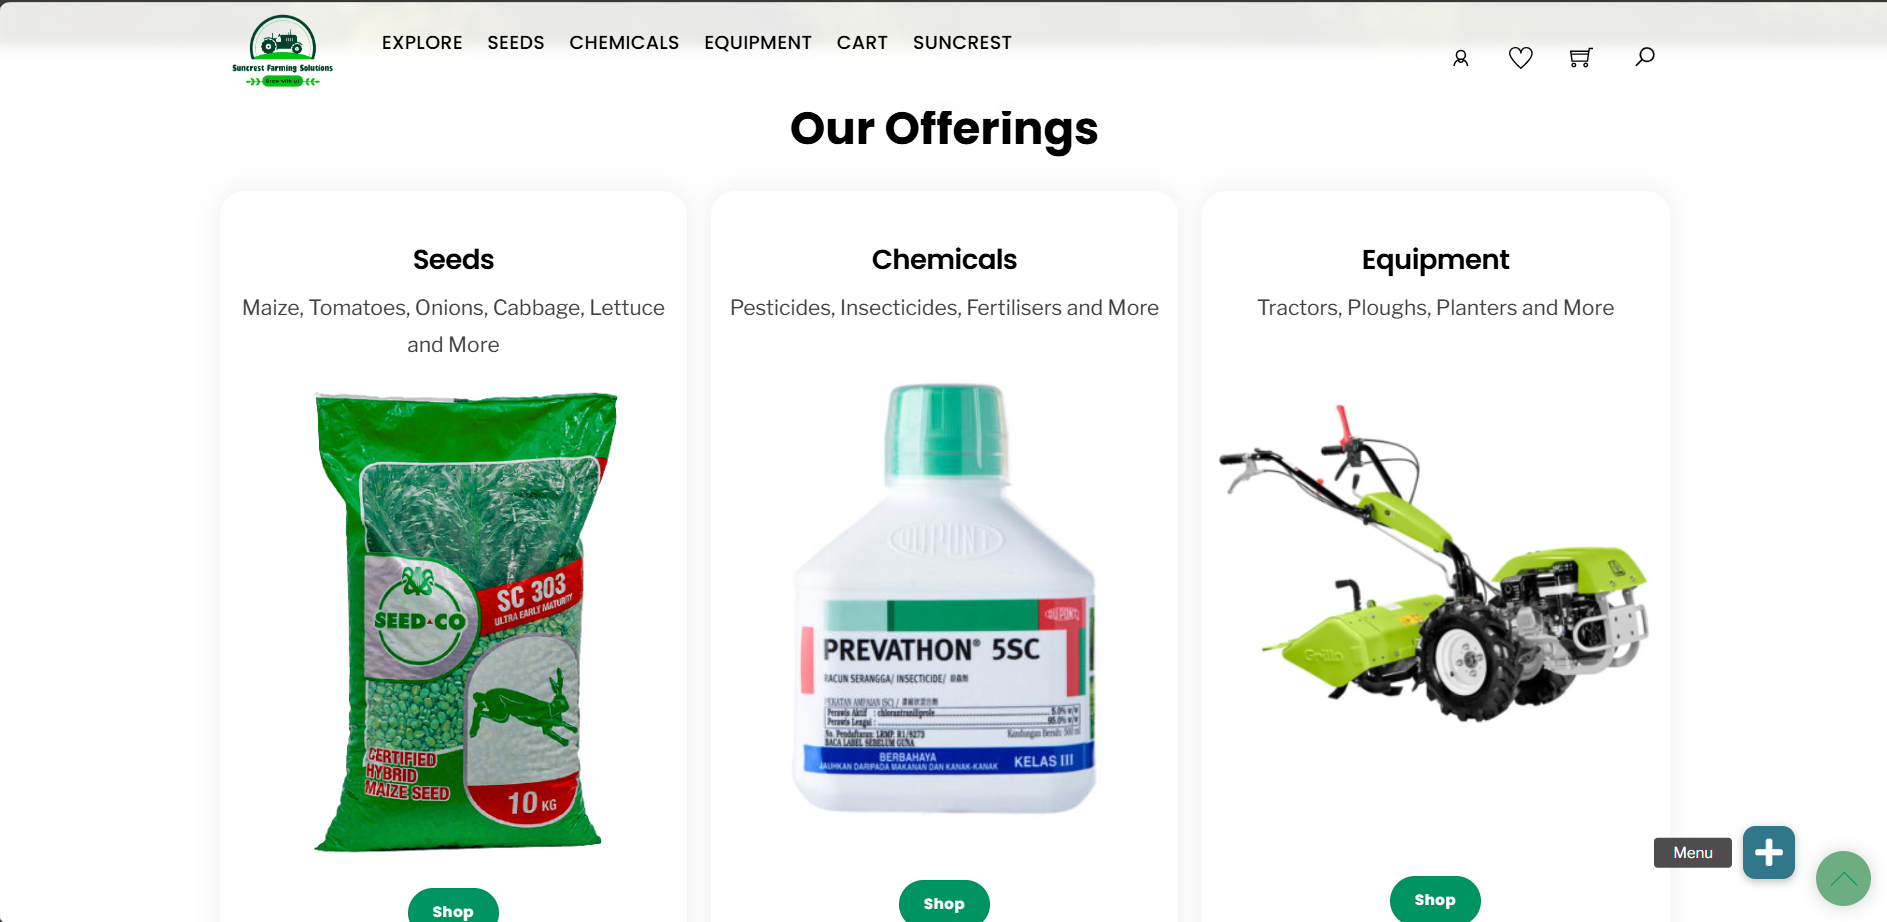Click Shop button under Seeds
This screenshot has height=922, width=1887.
coord(453,906)
